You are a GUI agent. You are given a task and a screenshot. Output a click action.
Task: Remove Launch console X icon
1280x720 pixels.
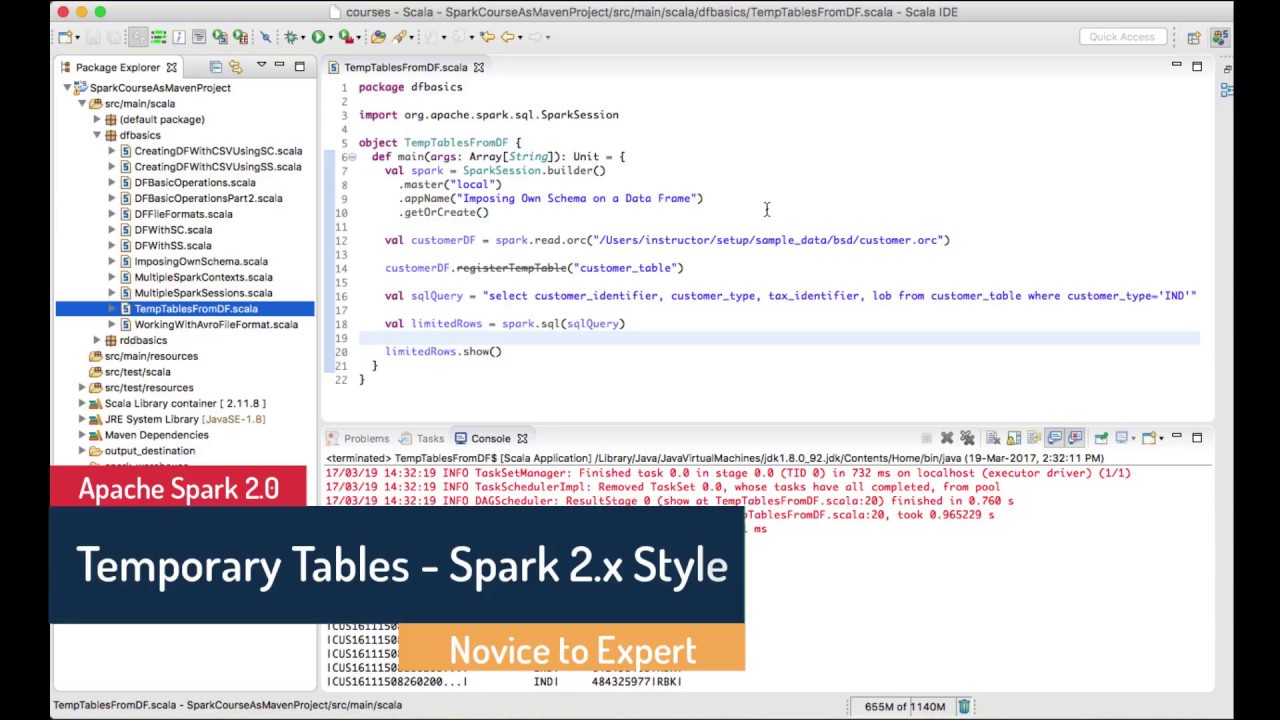click(x=947, y=438)
